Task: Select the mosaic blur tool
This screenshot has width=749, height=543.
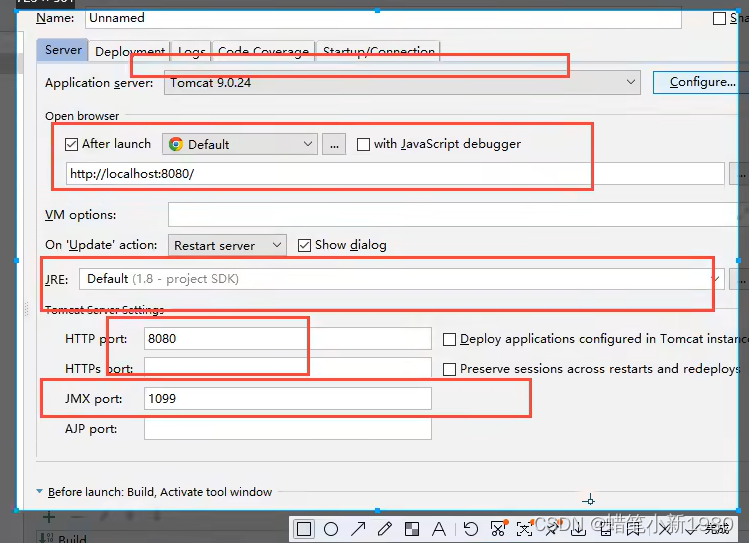Action: pos(412,529)
